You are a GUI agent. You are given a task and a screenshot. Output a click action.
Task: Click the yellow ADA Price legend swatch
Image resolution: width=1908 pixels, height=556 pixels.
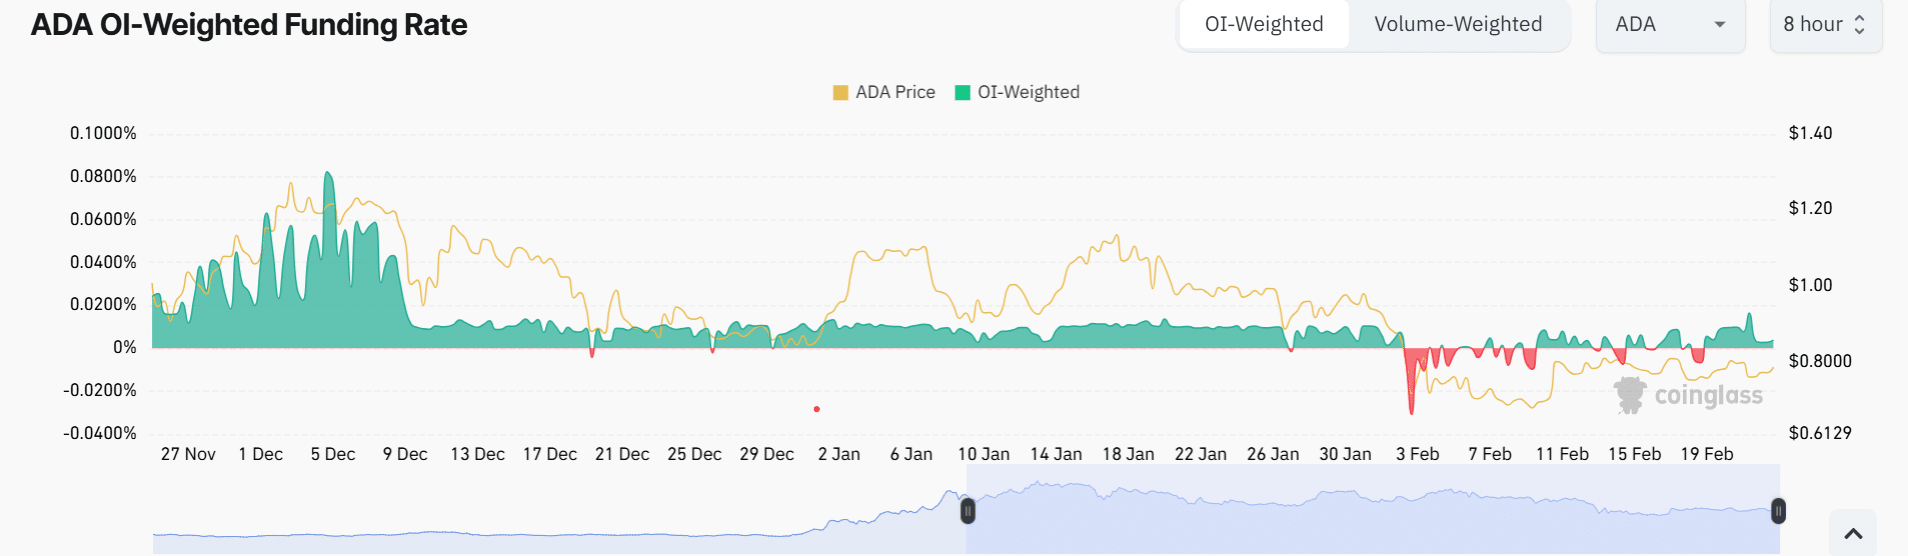[840, 93]
